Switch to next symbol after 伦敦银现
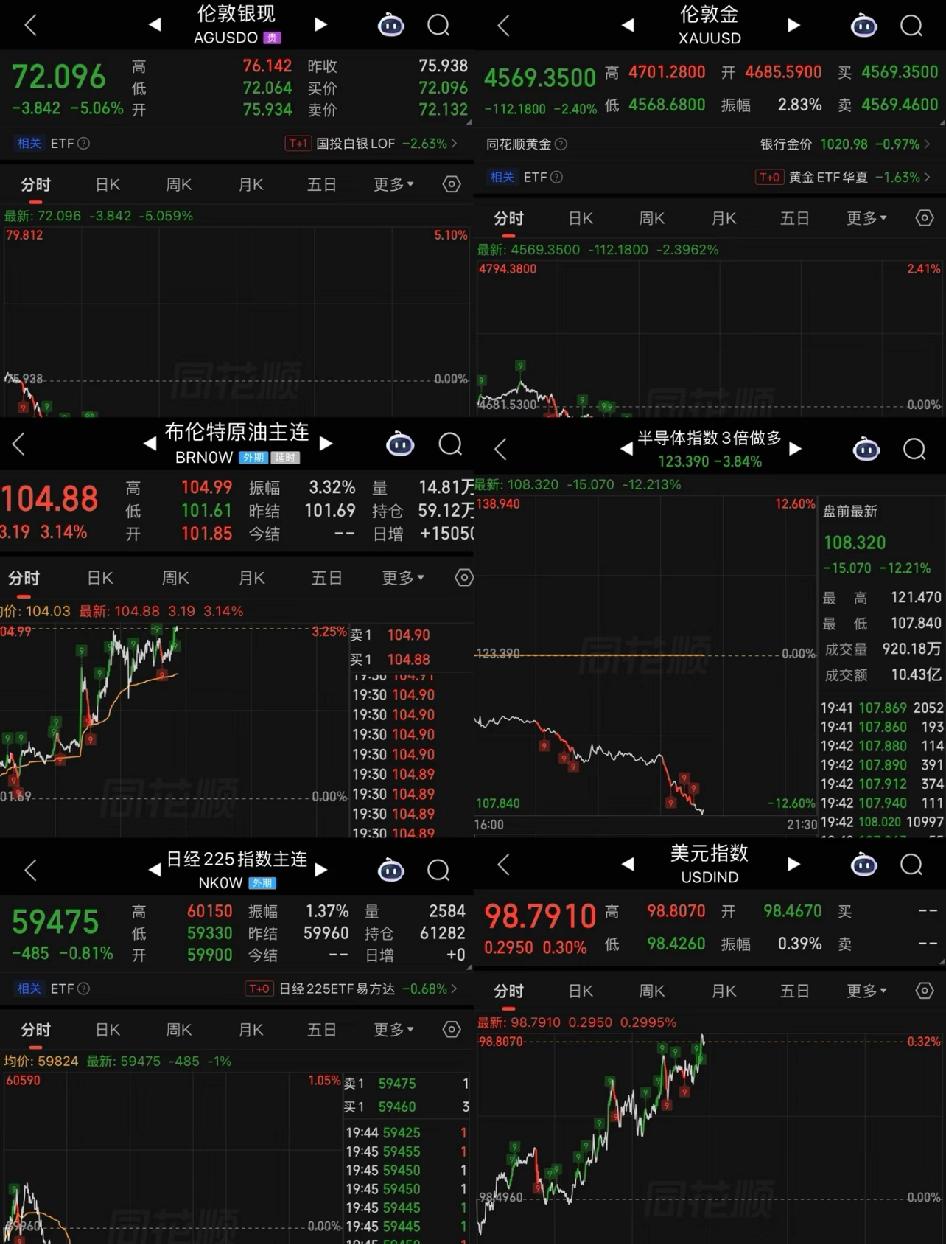The image size is (946, 1244). (320, 25)
